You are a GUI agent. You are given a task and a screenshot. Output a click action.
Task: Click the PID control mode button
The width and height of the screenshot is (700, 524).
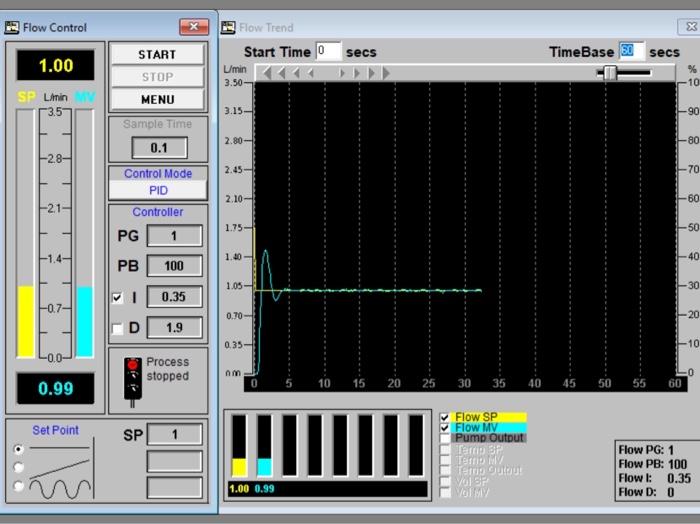click(158, 191)
